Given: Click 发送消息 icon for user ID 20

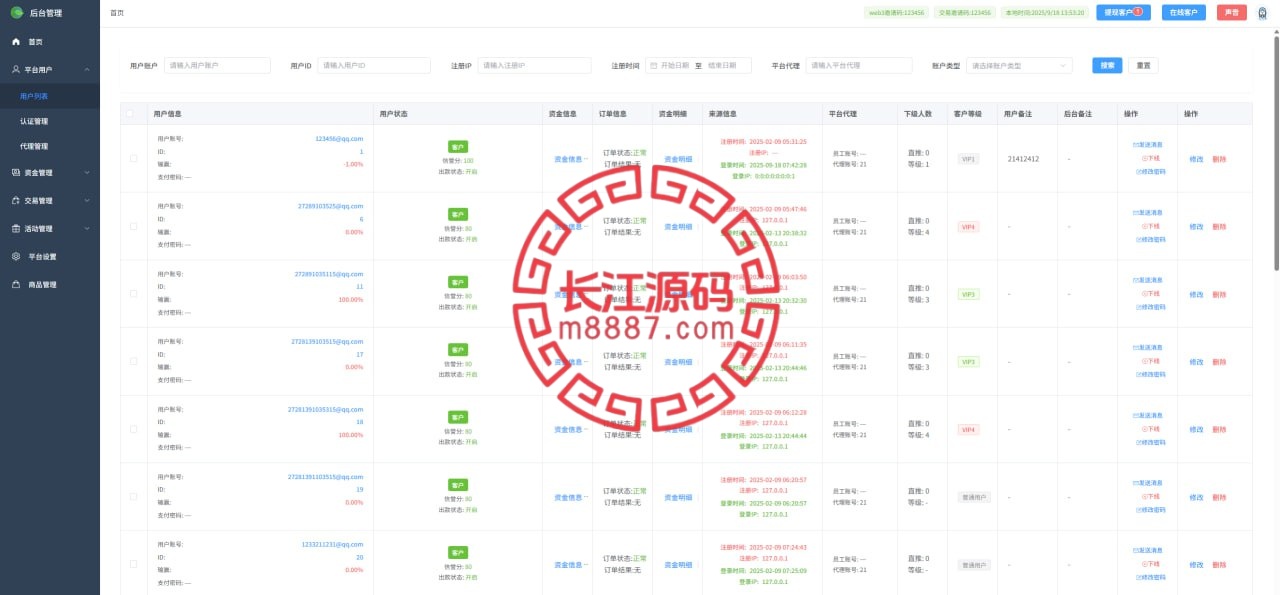Looking at the screenshot, I should 1135,551.
